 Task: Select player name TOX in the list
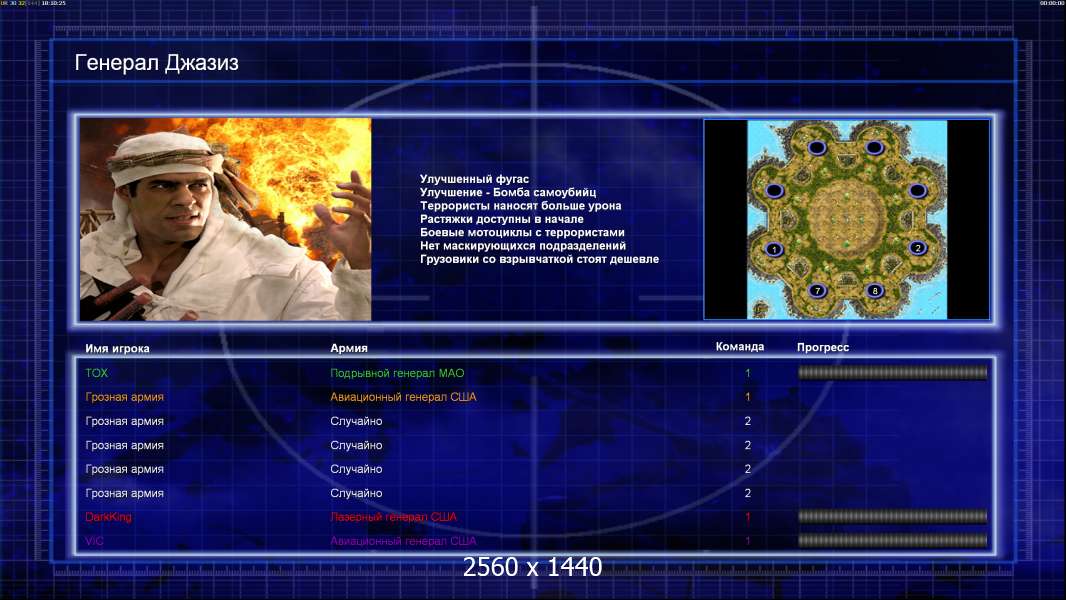tap(96, 373)
